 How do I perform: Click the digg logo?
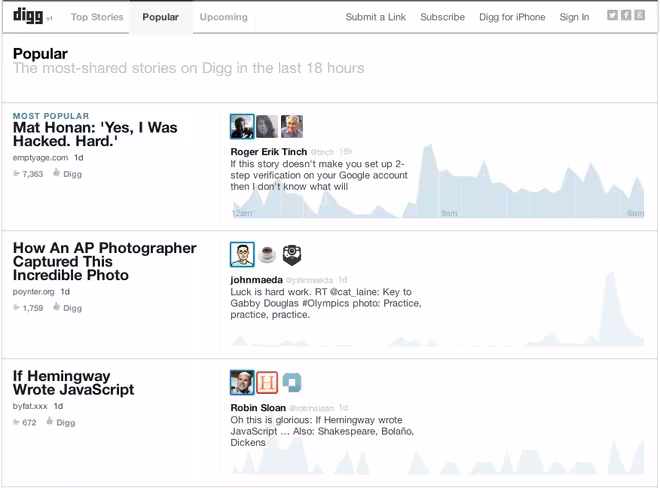pos(28,16)
